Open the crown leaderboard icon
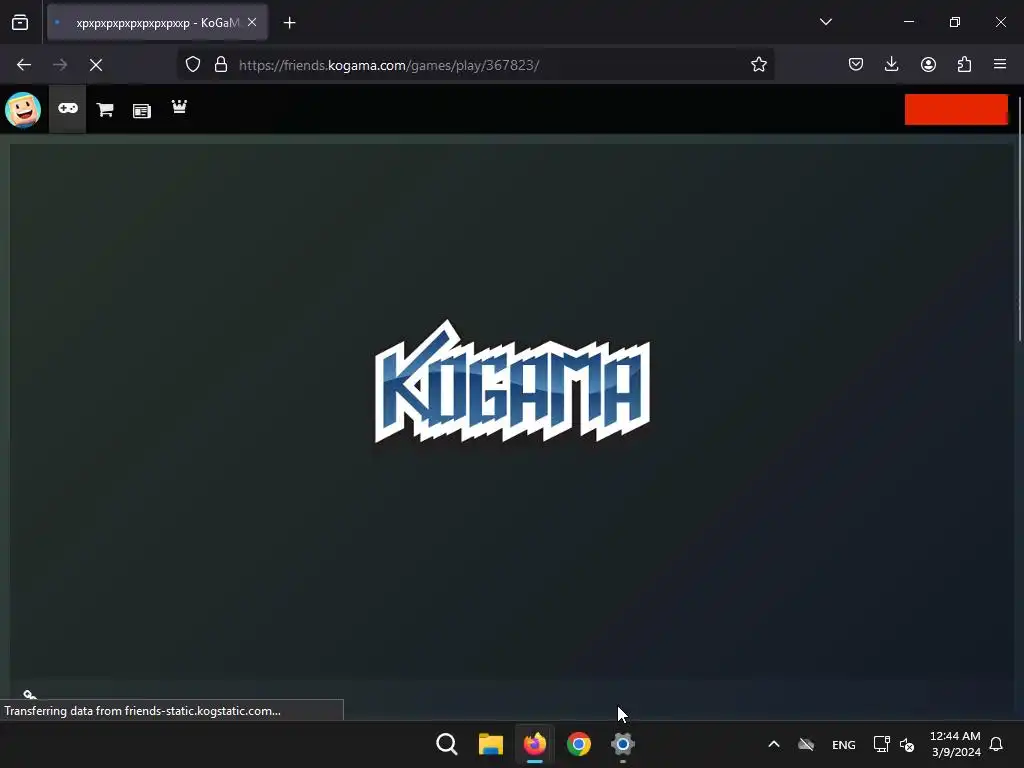Screen dimensions: 1024x768 (179, 106)
